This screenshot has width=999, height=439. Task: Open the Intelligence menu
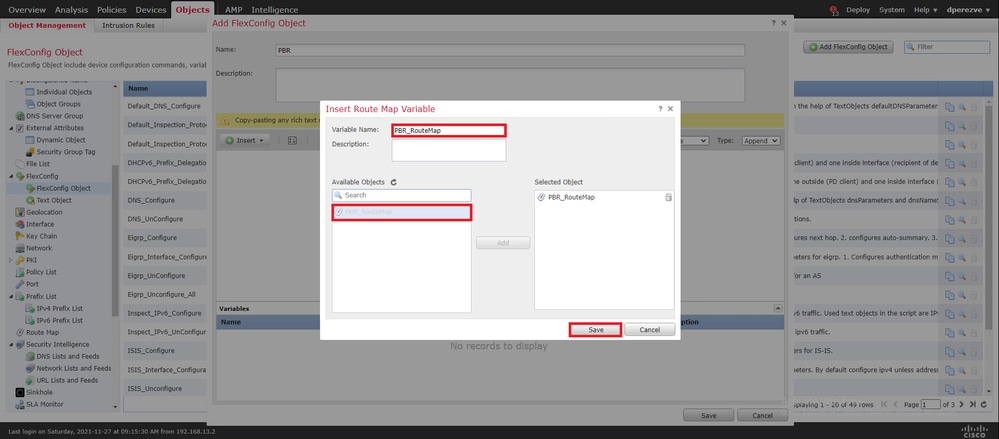pos(275,10)
